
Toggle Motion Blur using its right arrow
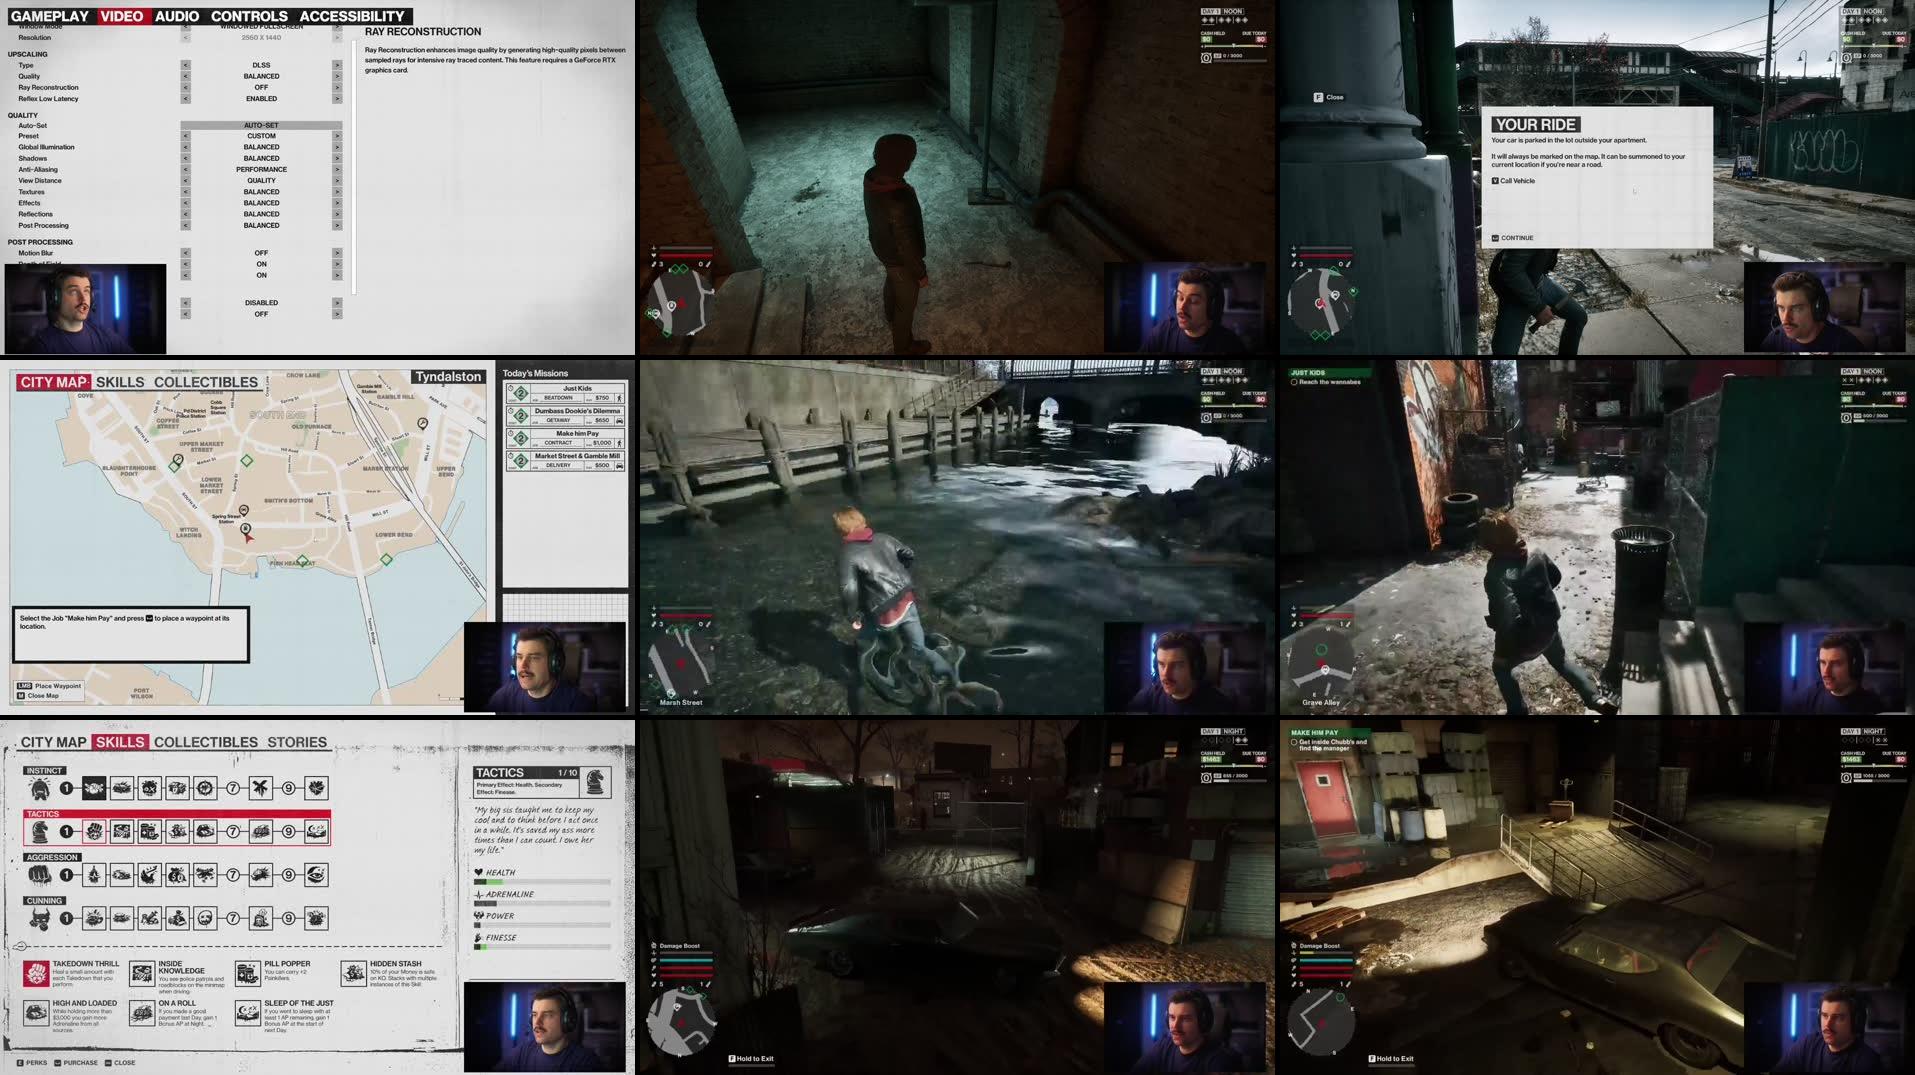coord(337,253)
